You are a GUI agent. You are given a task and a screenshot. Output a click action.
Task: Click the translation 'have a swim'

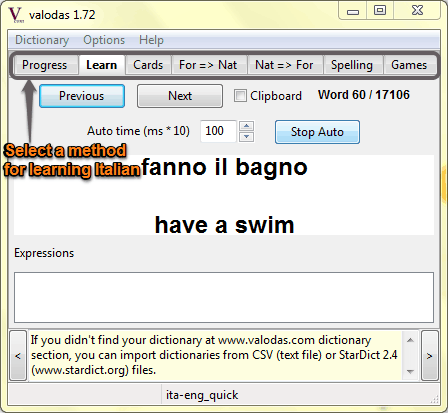pos(224,225)
